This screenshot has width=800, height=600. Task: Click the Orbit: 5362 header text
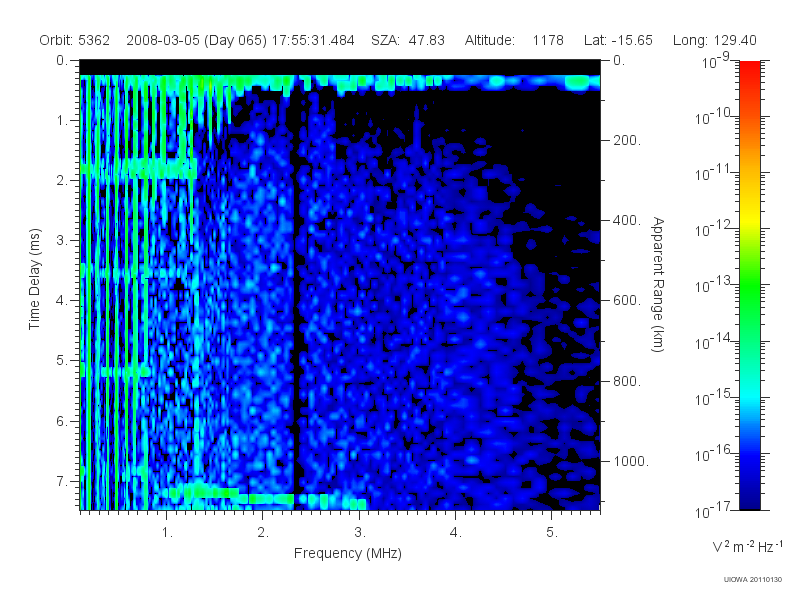click(x=74, y=40)
